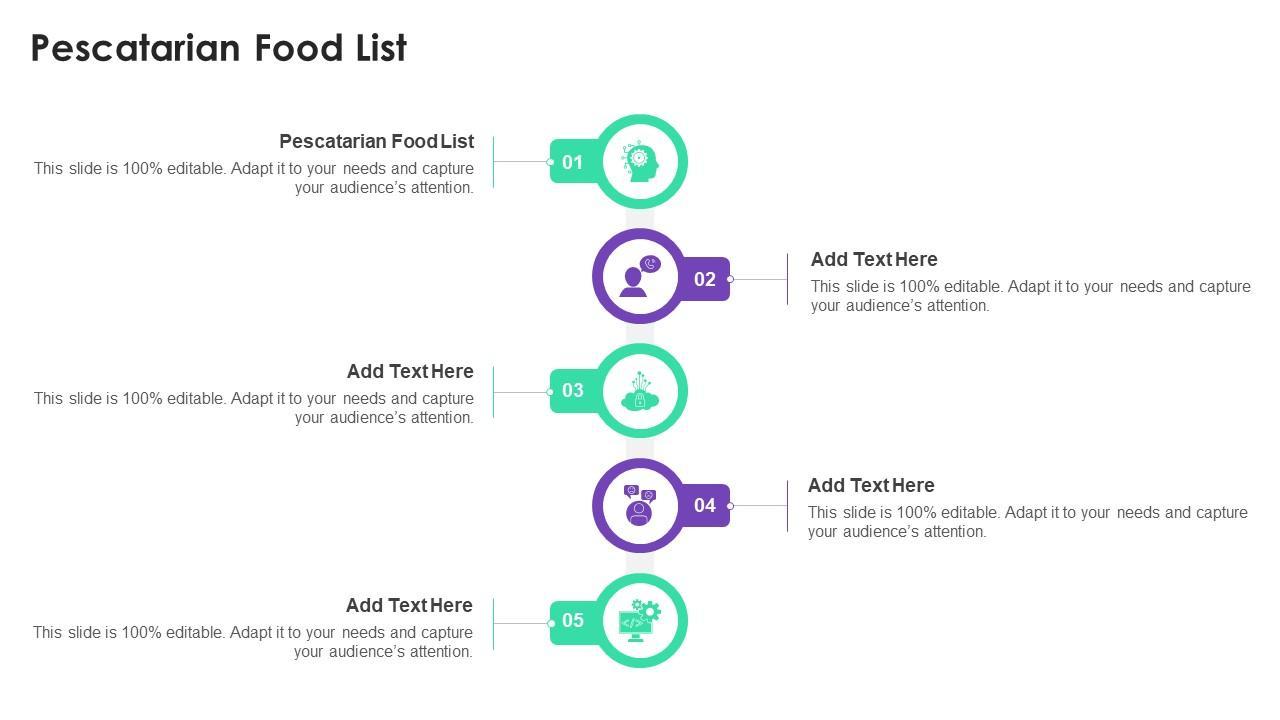
Task: Click the head-with-gear icon in step 01
Action: [640, 161]
